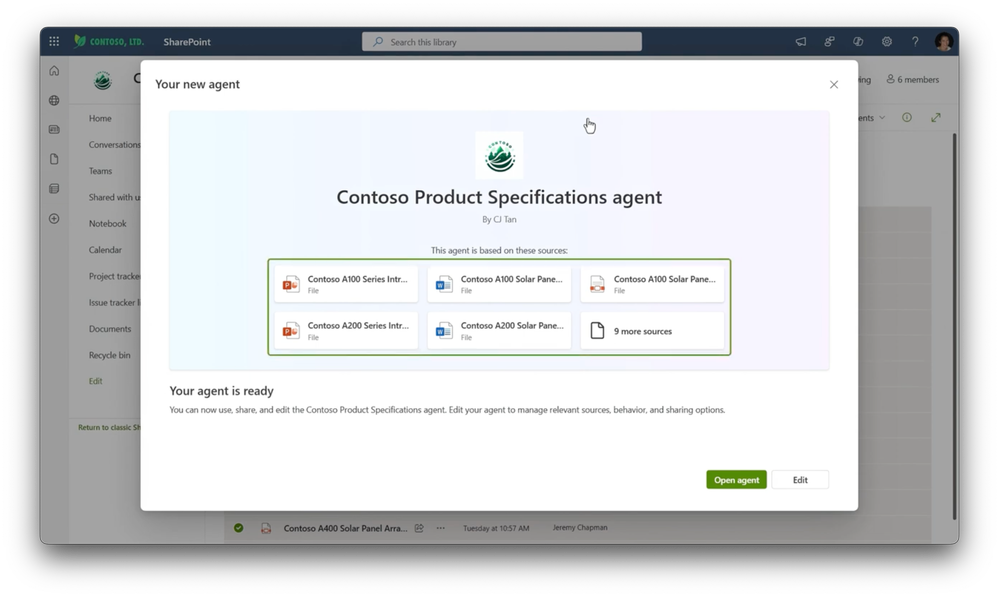
Task: Select Home in site navigation
Action: pos(100,119)
